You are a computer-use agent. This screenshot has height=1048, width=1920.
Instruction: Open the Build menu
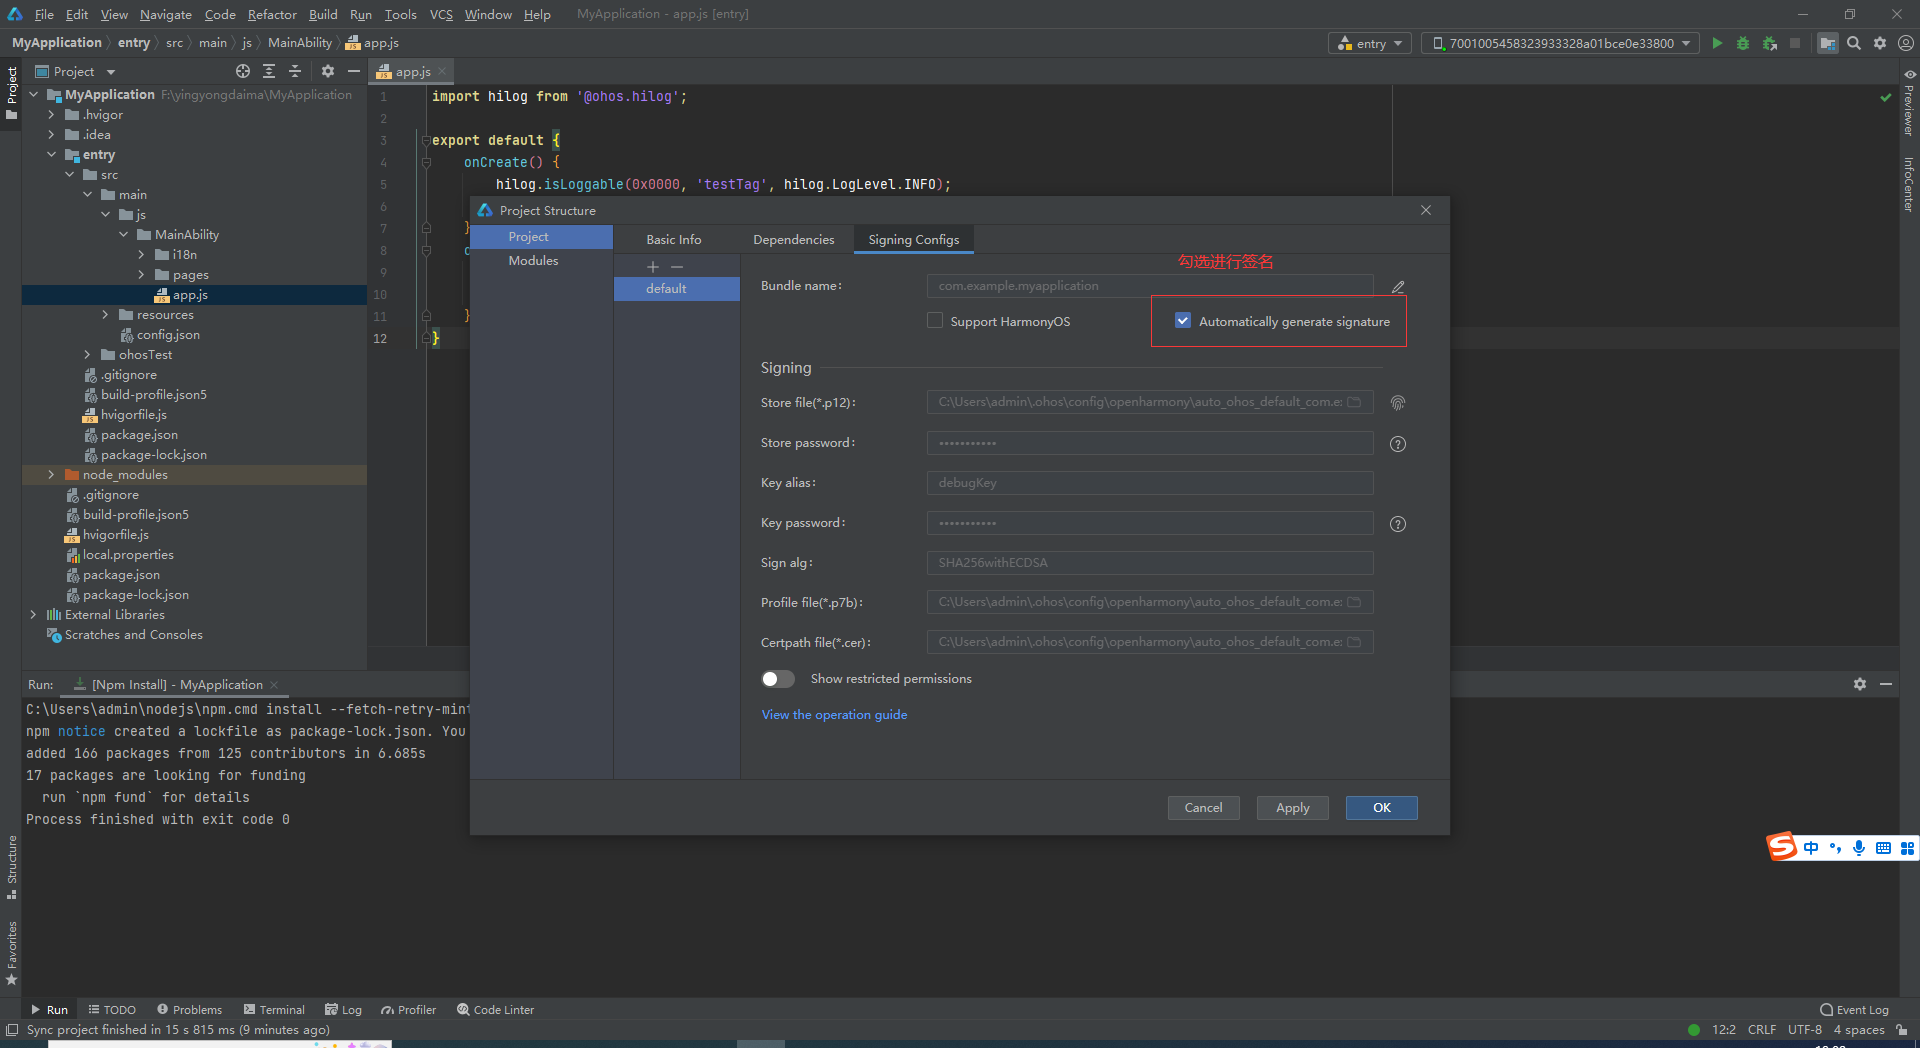coord(323,14)
